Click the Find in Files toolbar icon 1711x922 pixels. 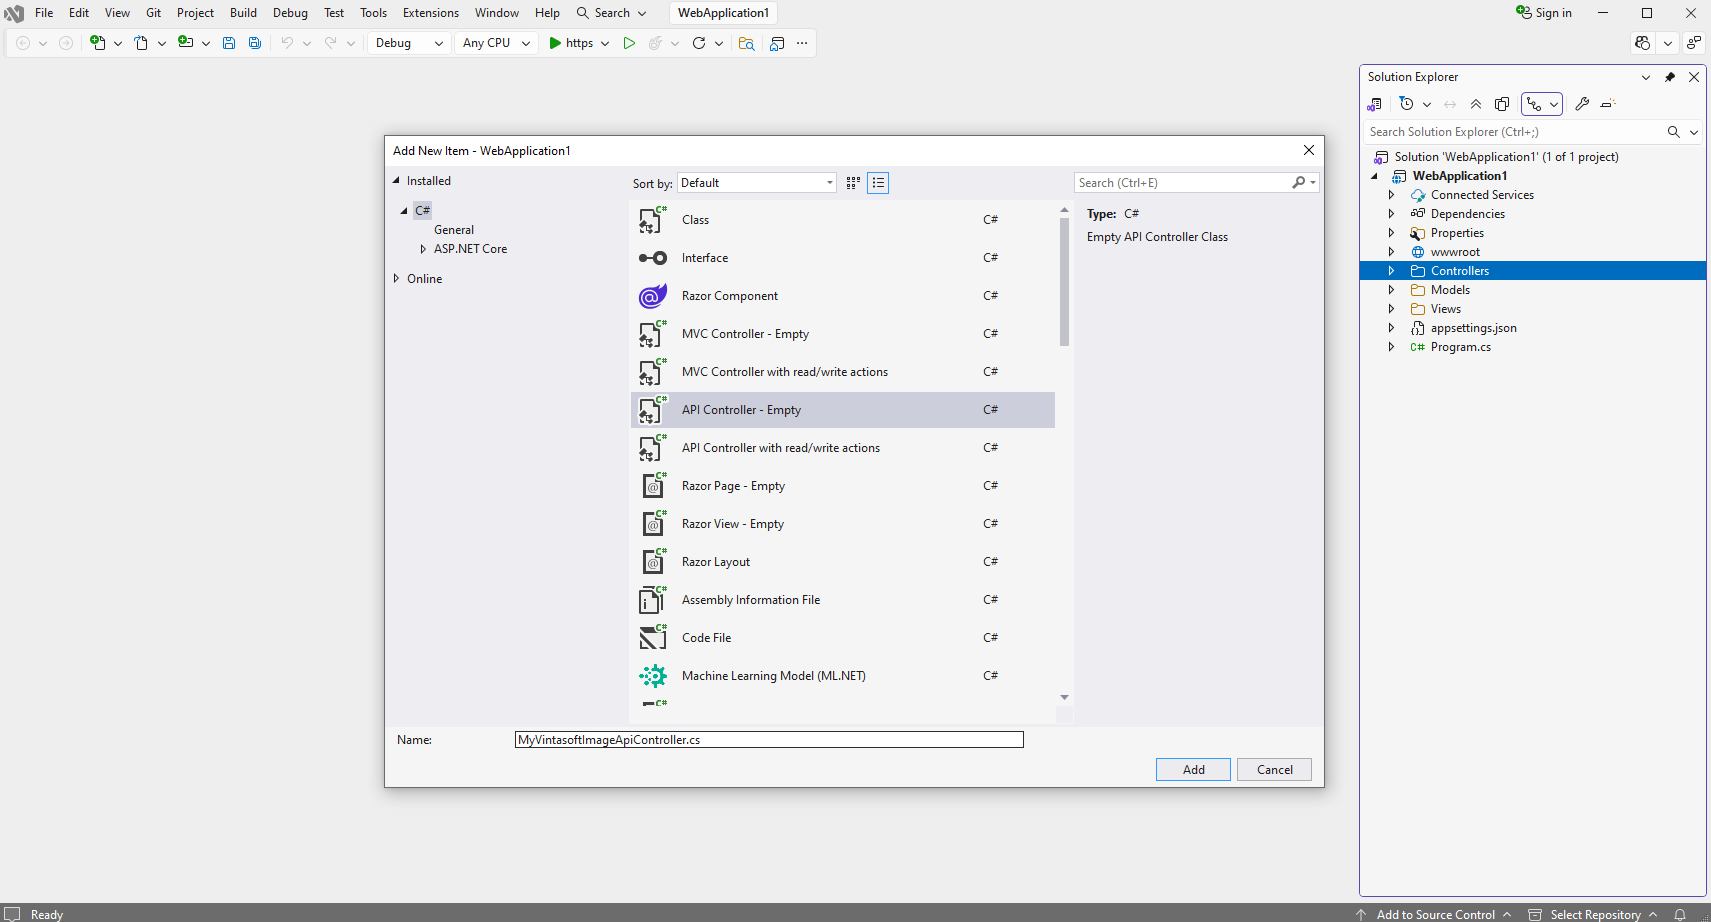point(746,43)
